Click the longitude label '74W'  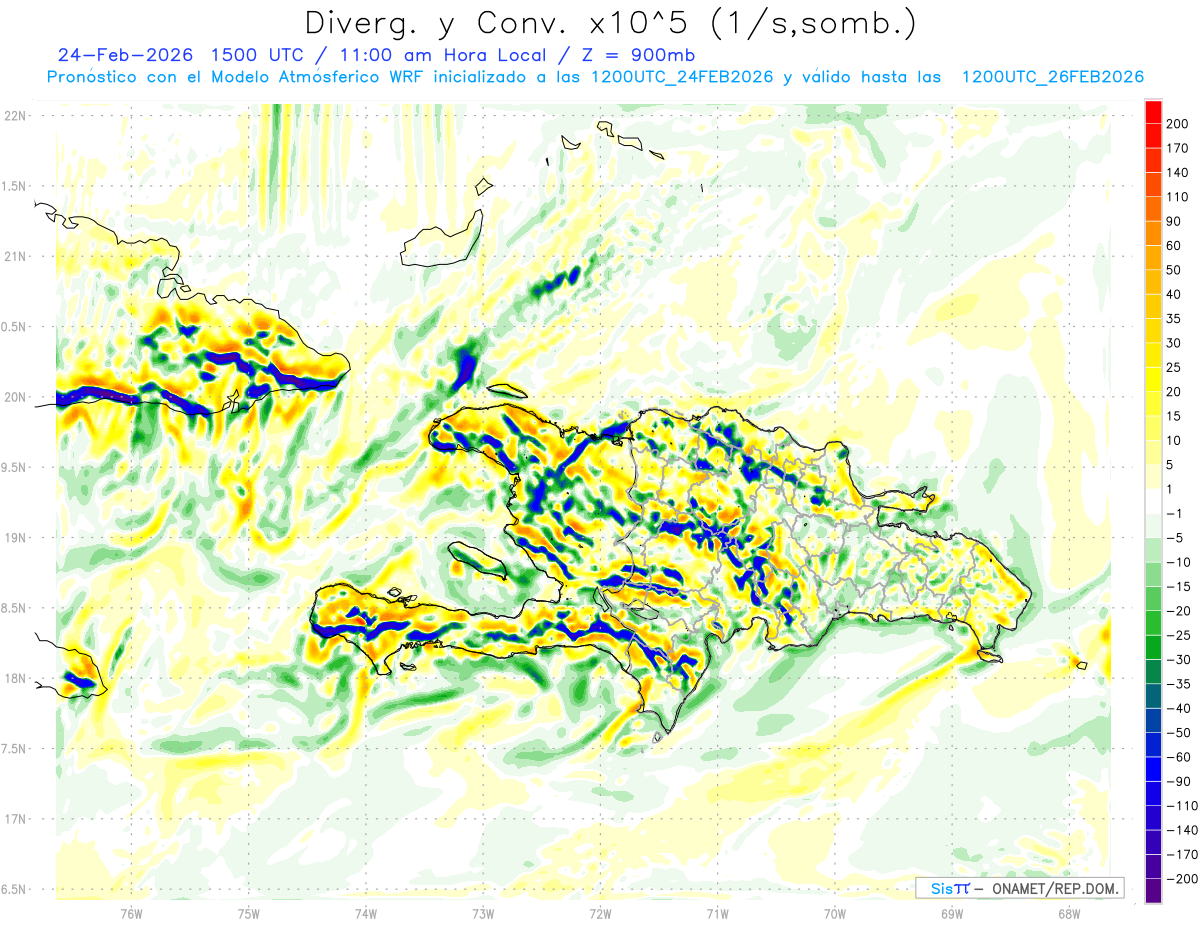pyautogui.click(x=366, y=914)
